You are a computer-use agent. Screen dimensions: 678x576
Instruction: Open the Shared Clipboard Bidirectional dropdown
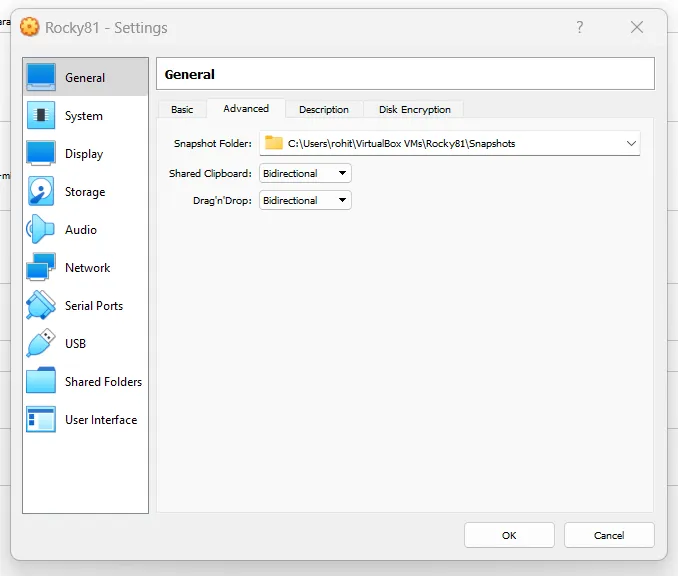(x=305, y=173)
